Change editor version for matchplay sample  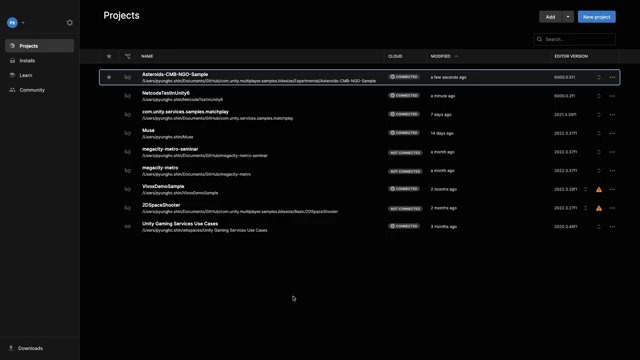coord(599,115)
